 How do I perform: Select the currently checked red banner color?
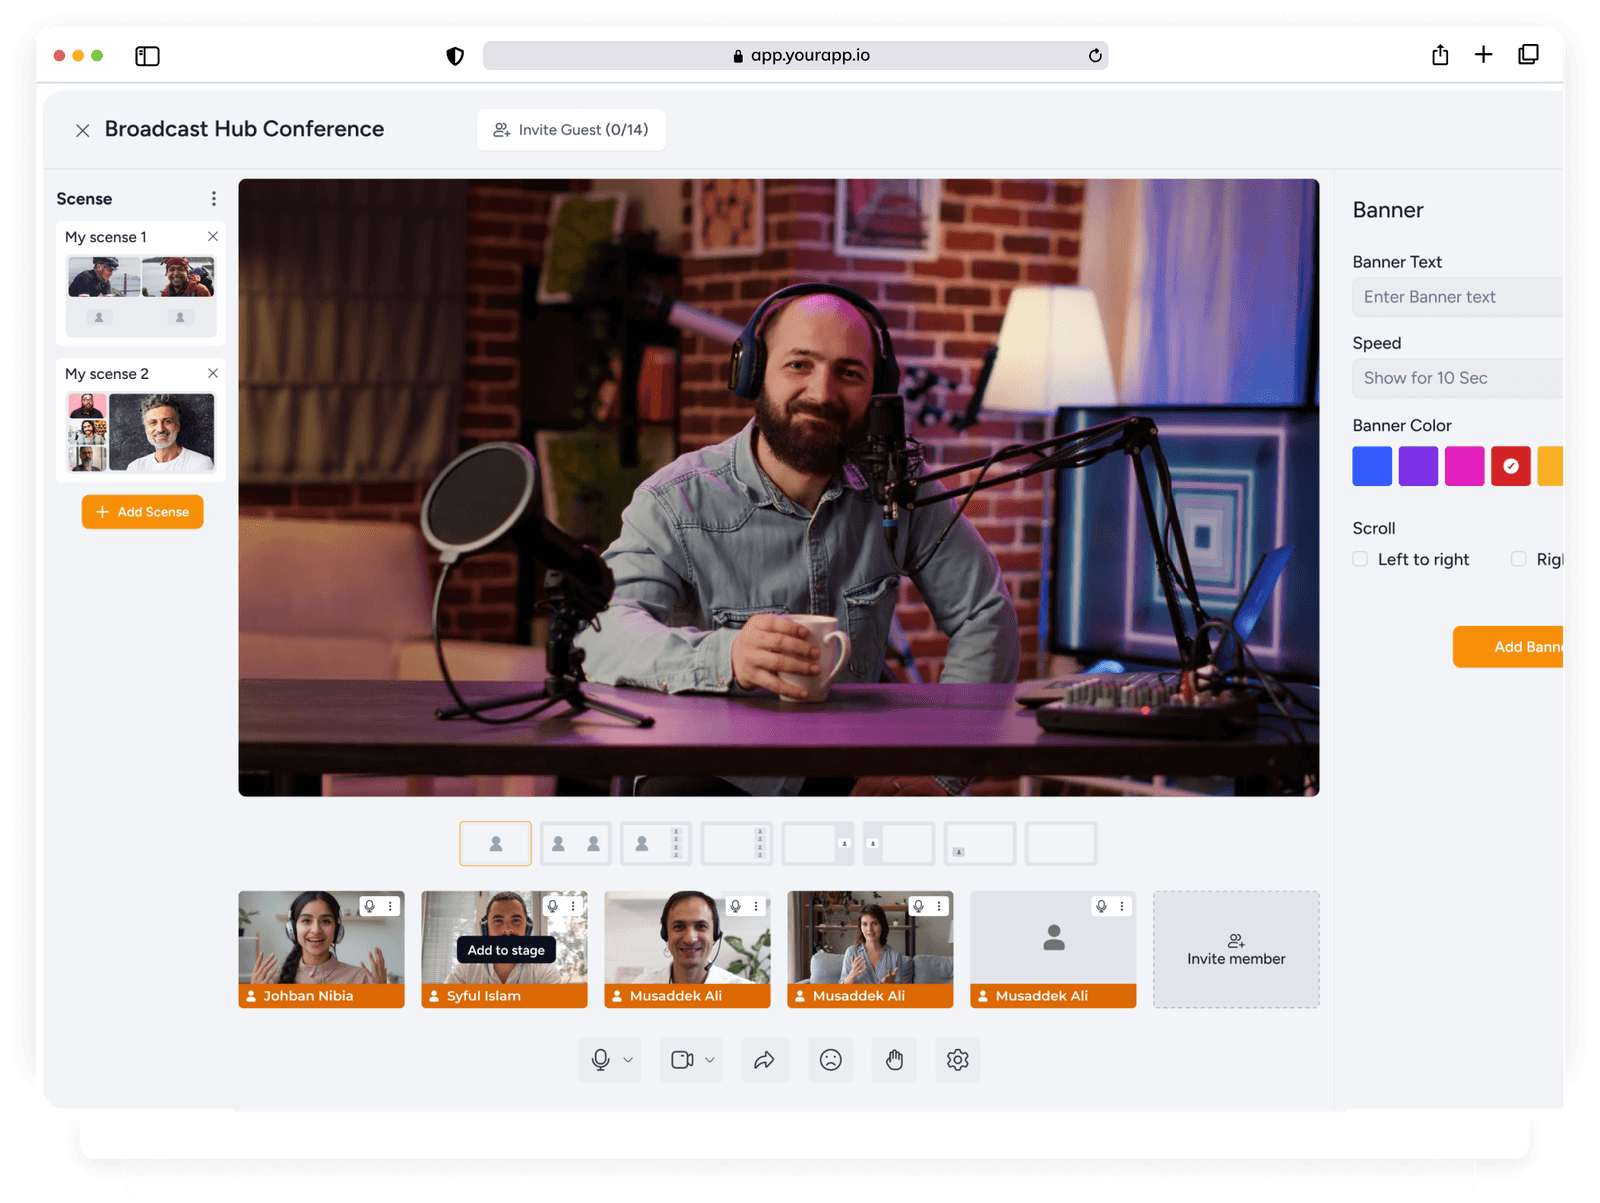1511,466
